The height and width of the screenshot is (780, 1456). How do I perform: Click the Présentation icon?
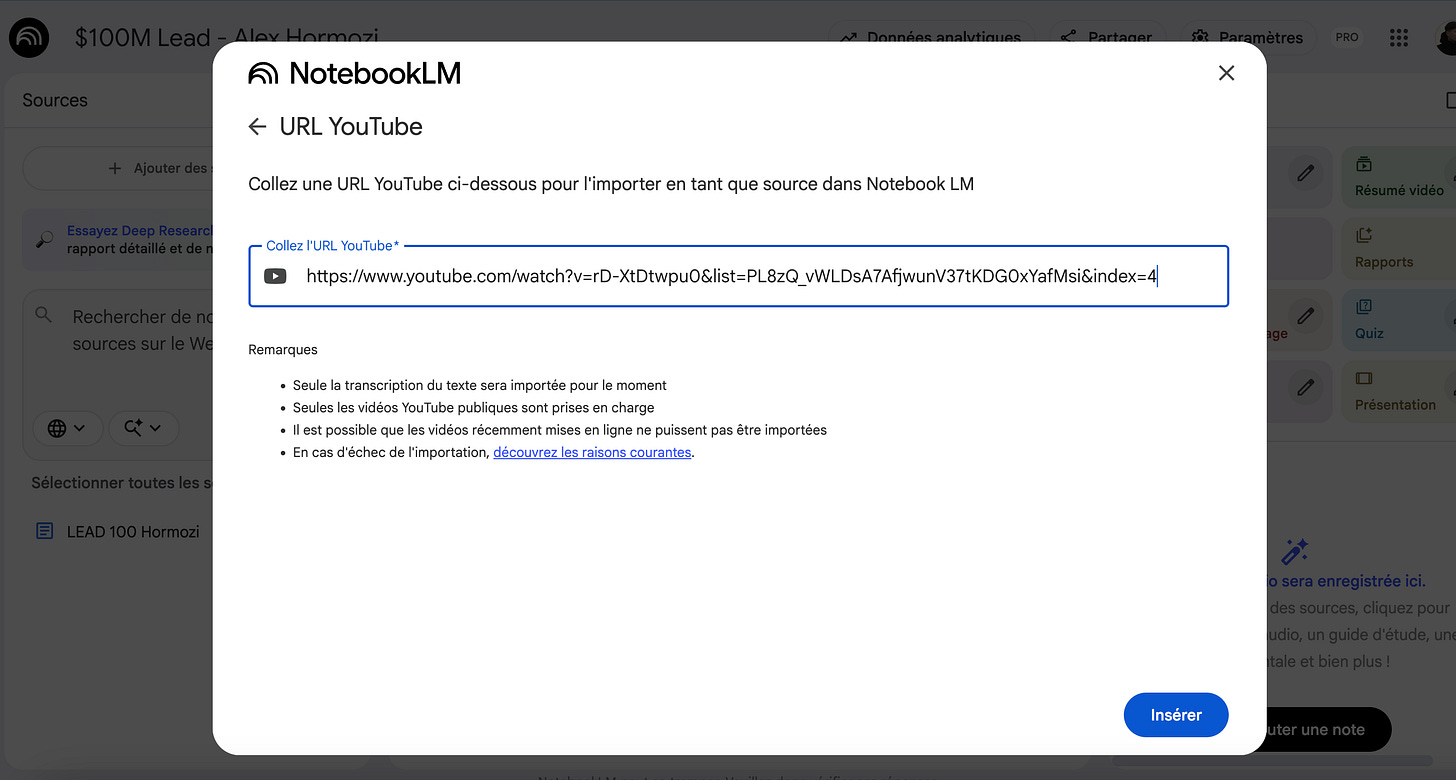coord(1364,378)
